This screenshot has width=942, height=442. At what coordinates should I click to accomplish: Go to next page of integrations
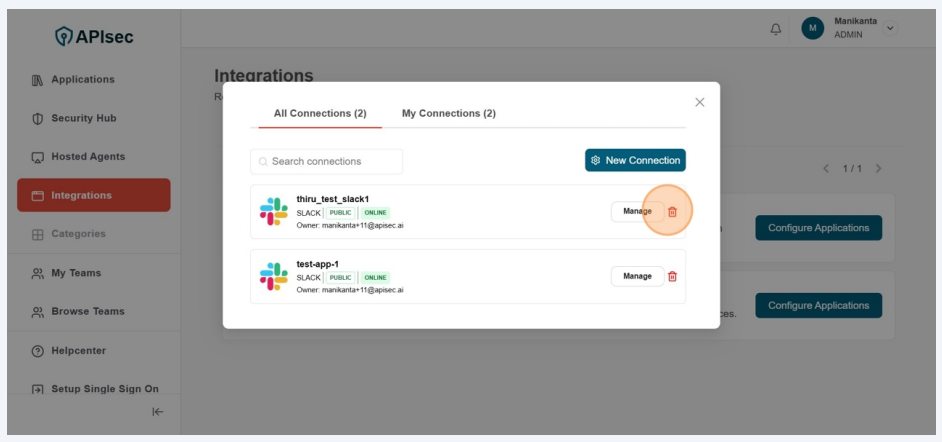click(878, 168)
